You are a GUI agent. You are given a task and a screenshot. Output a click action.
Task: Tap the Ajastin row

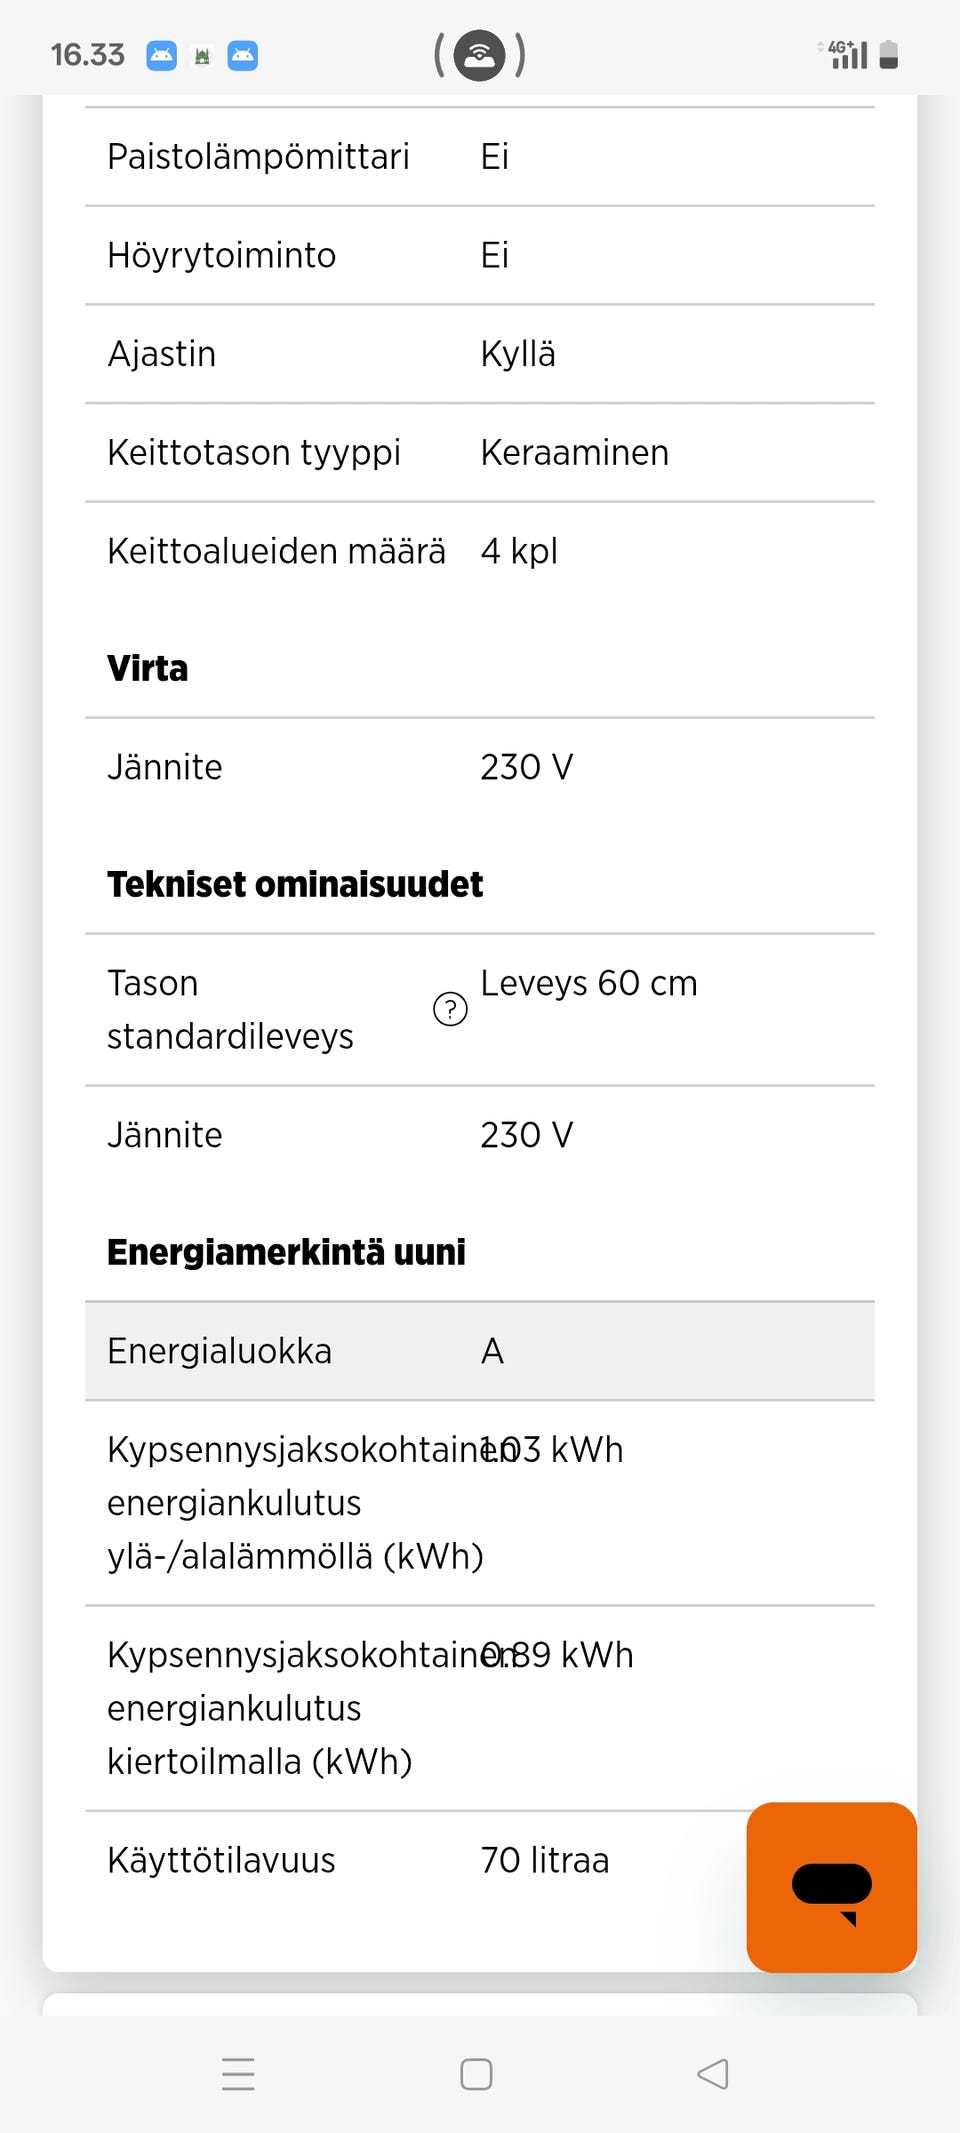(x=480, y=354)
